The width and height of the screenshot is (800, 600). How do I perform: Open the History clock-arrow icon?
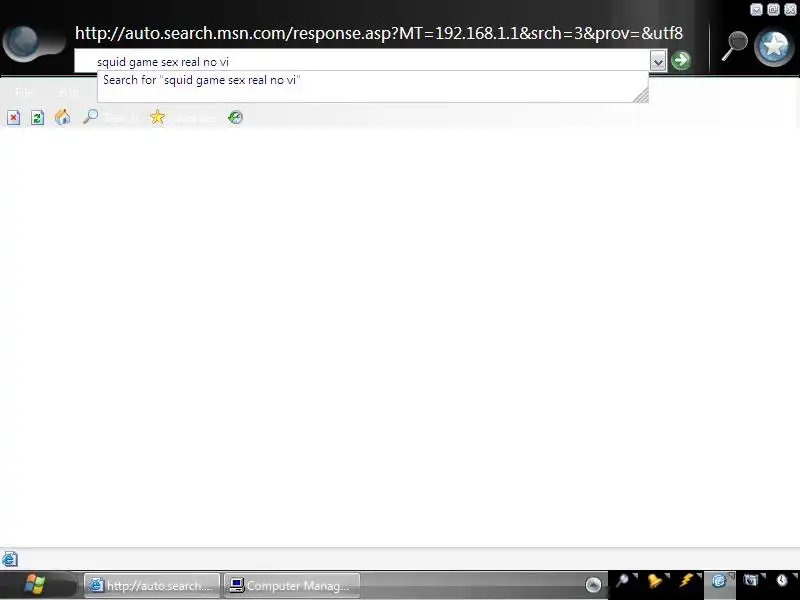[x=235, y=117]
